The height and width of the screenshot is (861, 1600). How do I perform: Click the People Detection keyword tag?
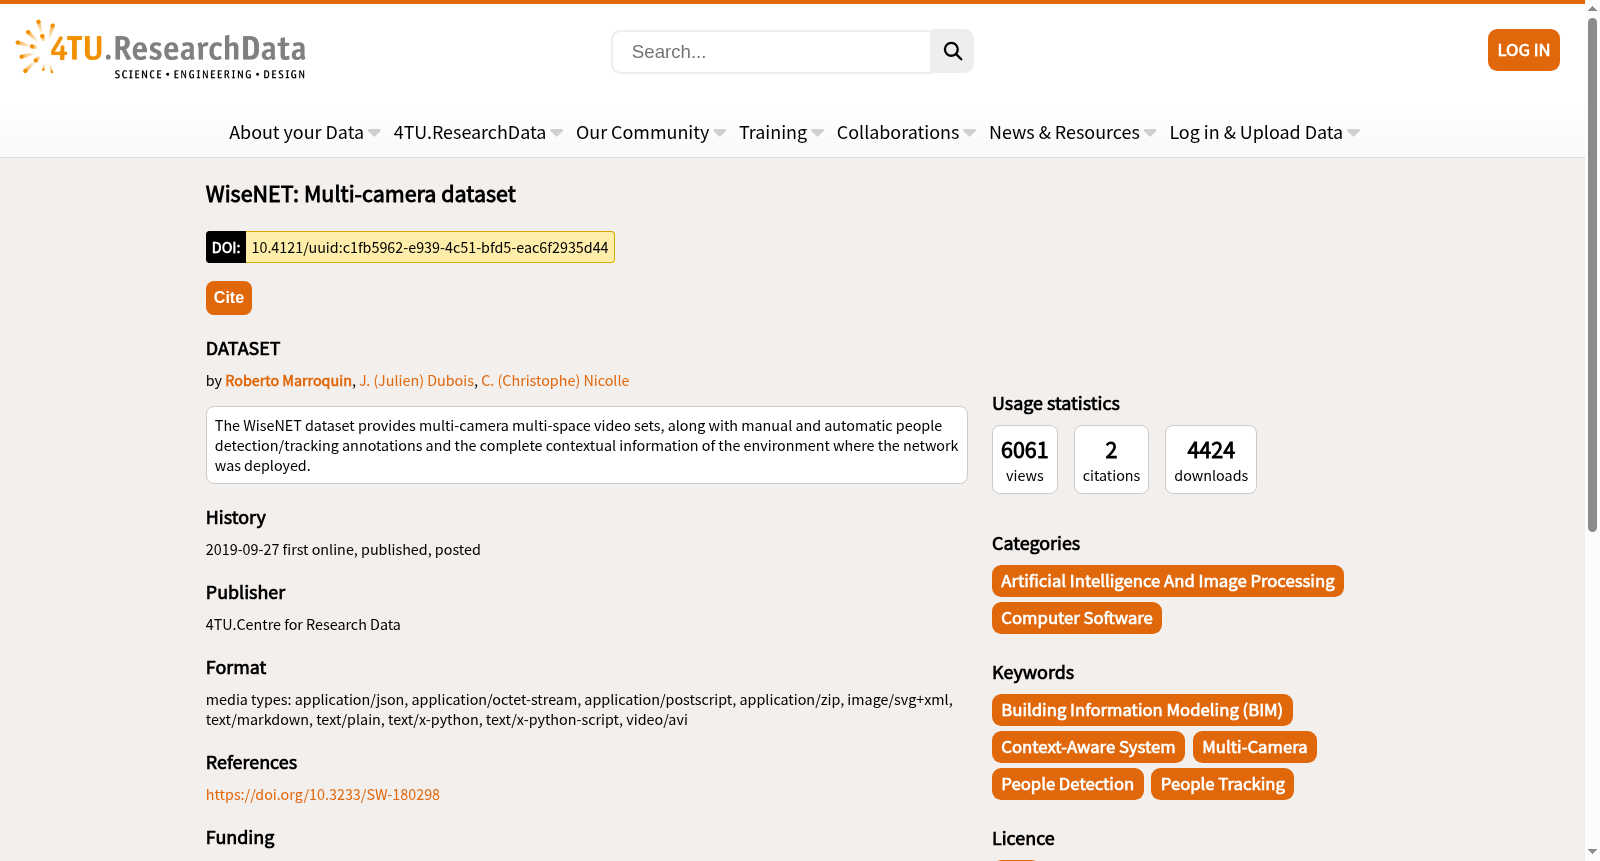[x=1068, y=784]
